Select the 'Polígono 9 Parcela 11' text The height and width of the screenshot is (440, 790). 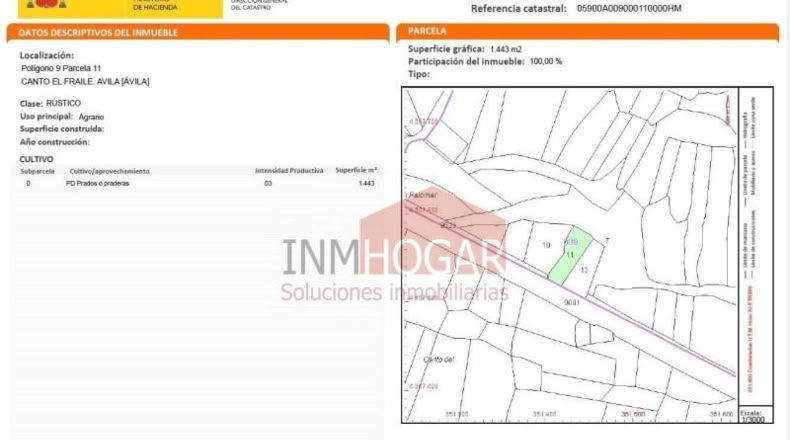pos(61,68)
